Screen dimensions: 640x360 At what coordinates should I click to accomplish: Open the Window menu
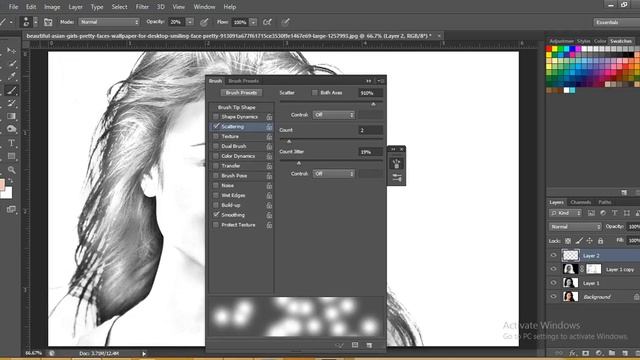tap(204, 7)
